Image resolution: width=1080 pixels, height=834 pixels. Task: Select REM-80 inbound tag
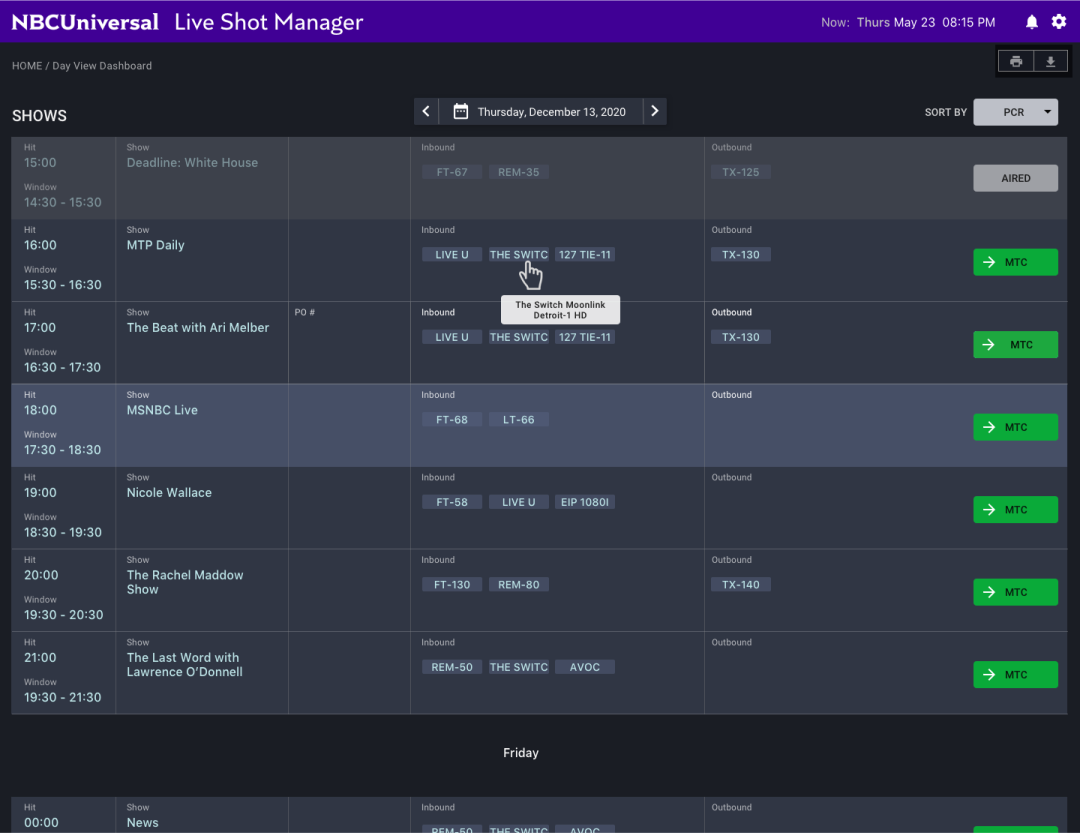(519, 585)
